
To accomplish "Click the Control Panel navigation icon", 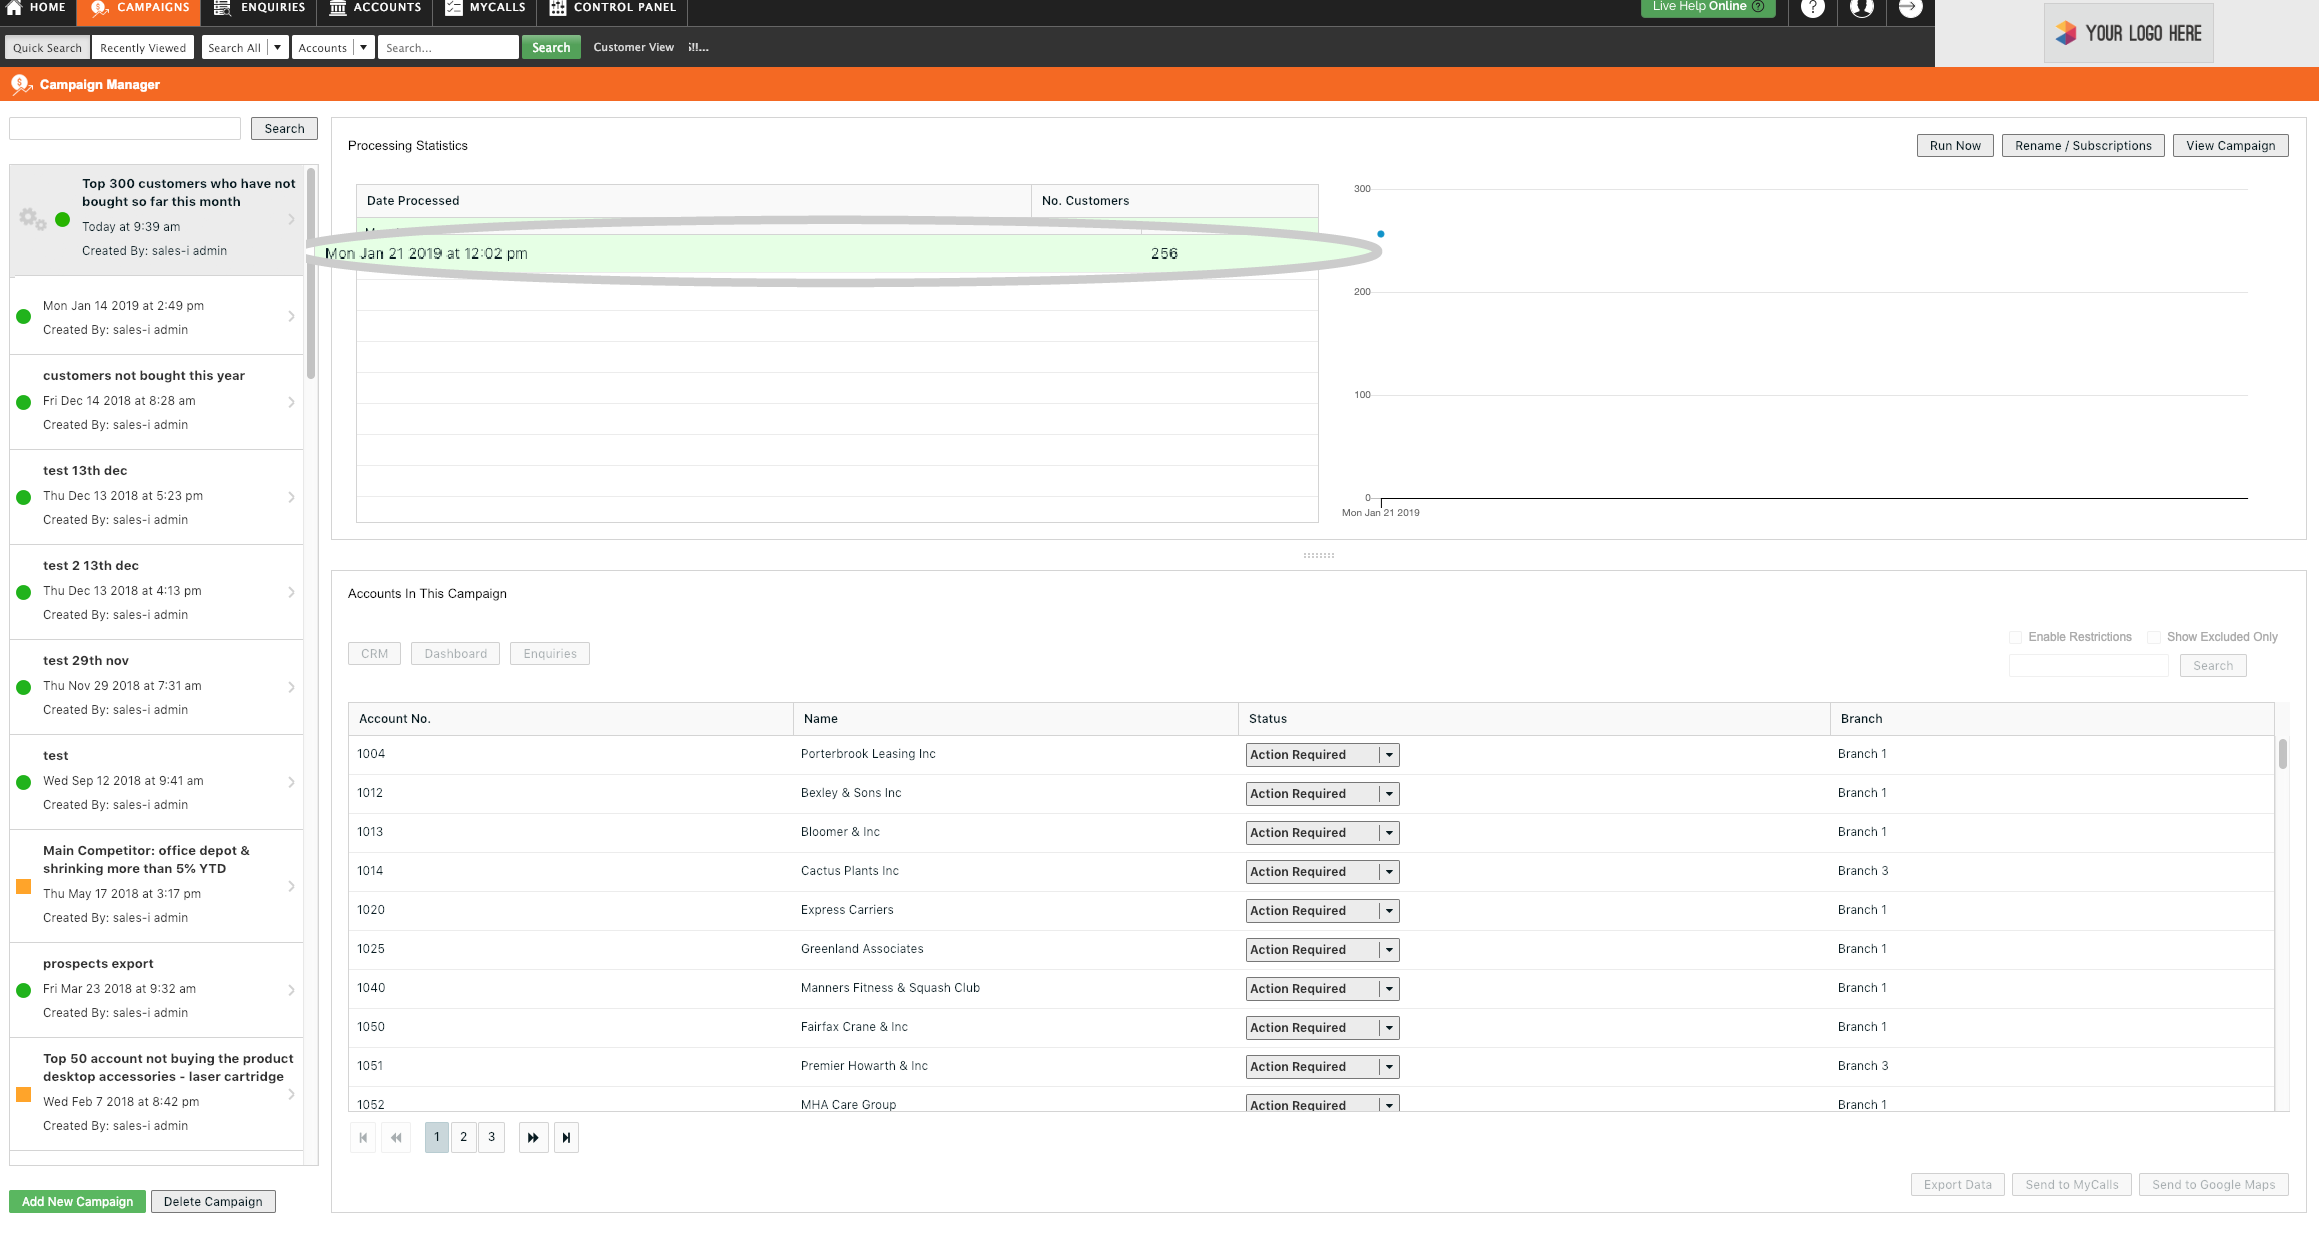I will click(x=557, y=8).
